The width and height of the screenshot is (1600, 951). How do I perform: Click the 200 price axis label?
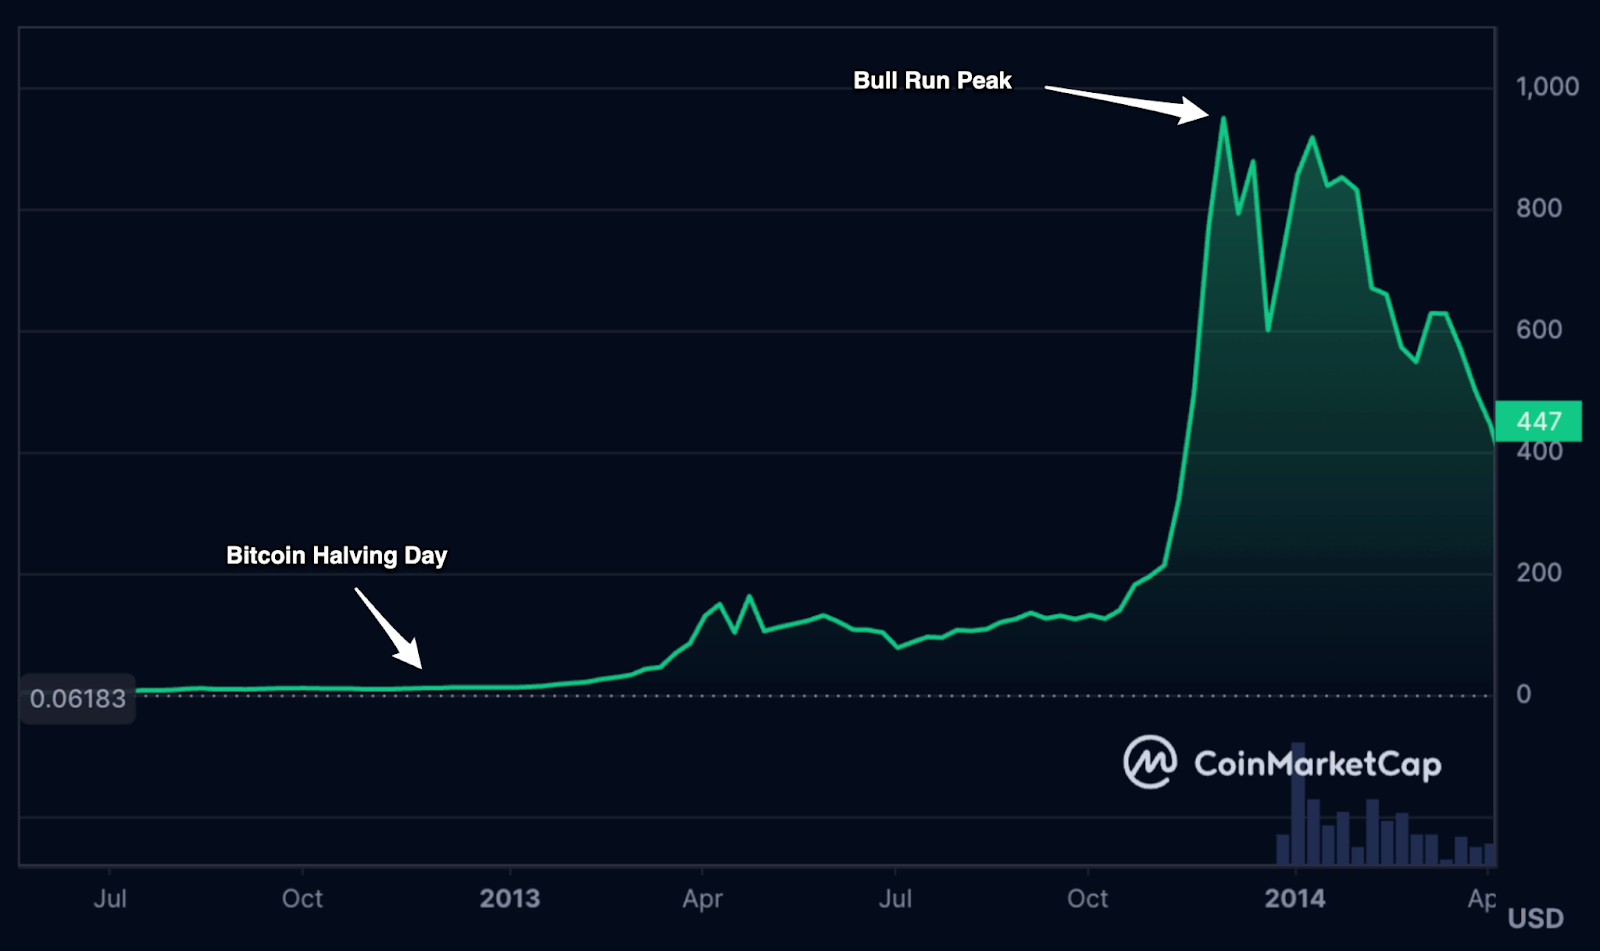[1539, 573]
